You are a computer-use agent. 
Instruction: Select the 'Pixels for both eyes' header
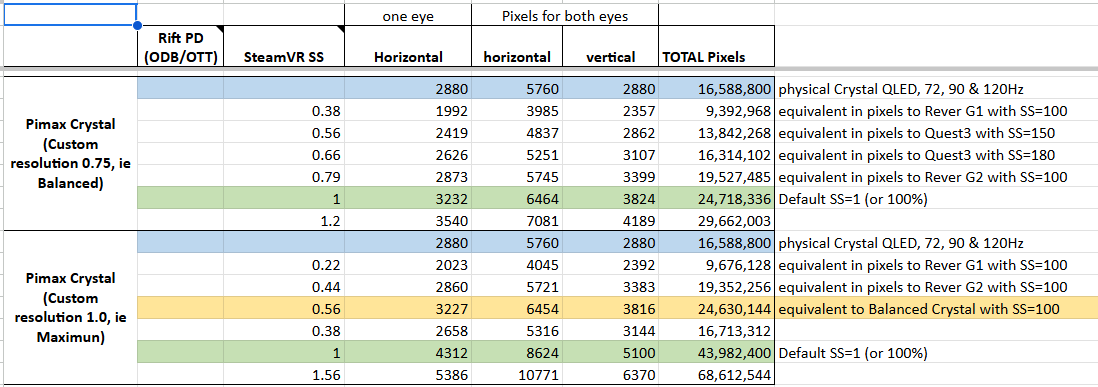565,15
